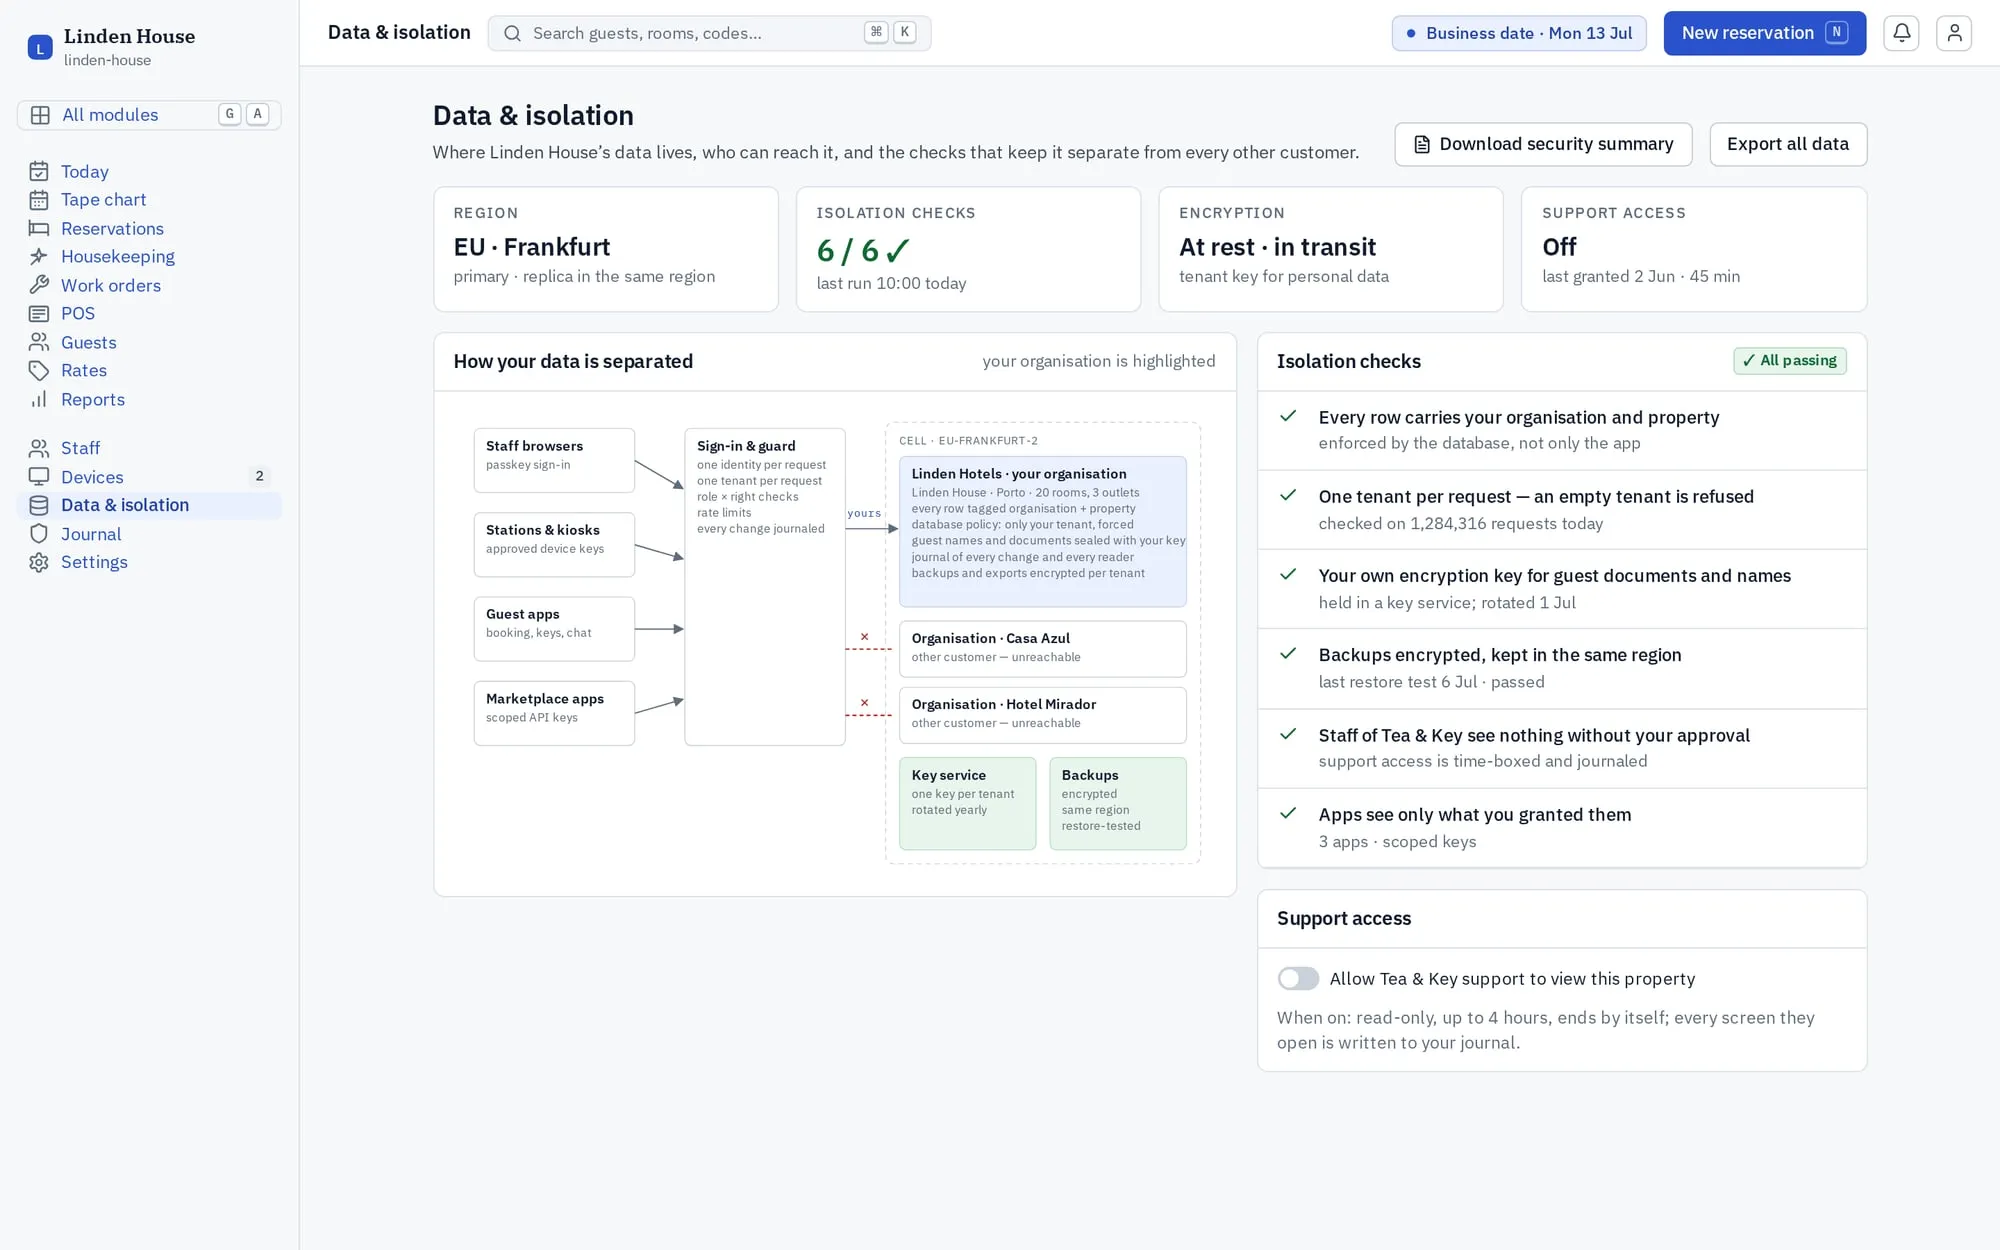Click the Linden House logo badge
2000x1250 pixels.
point(40,47)
